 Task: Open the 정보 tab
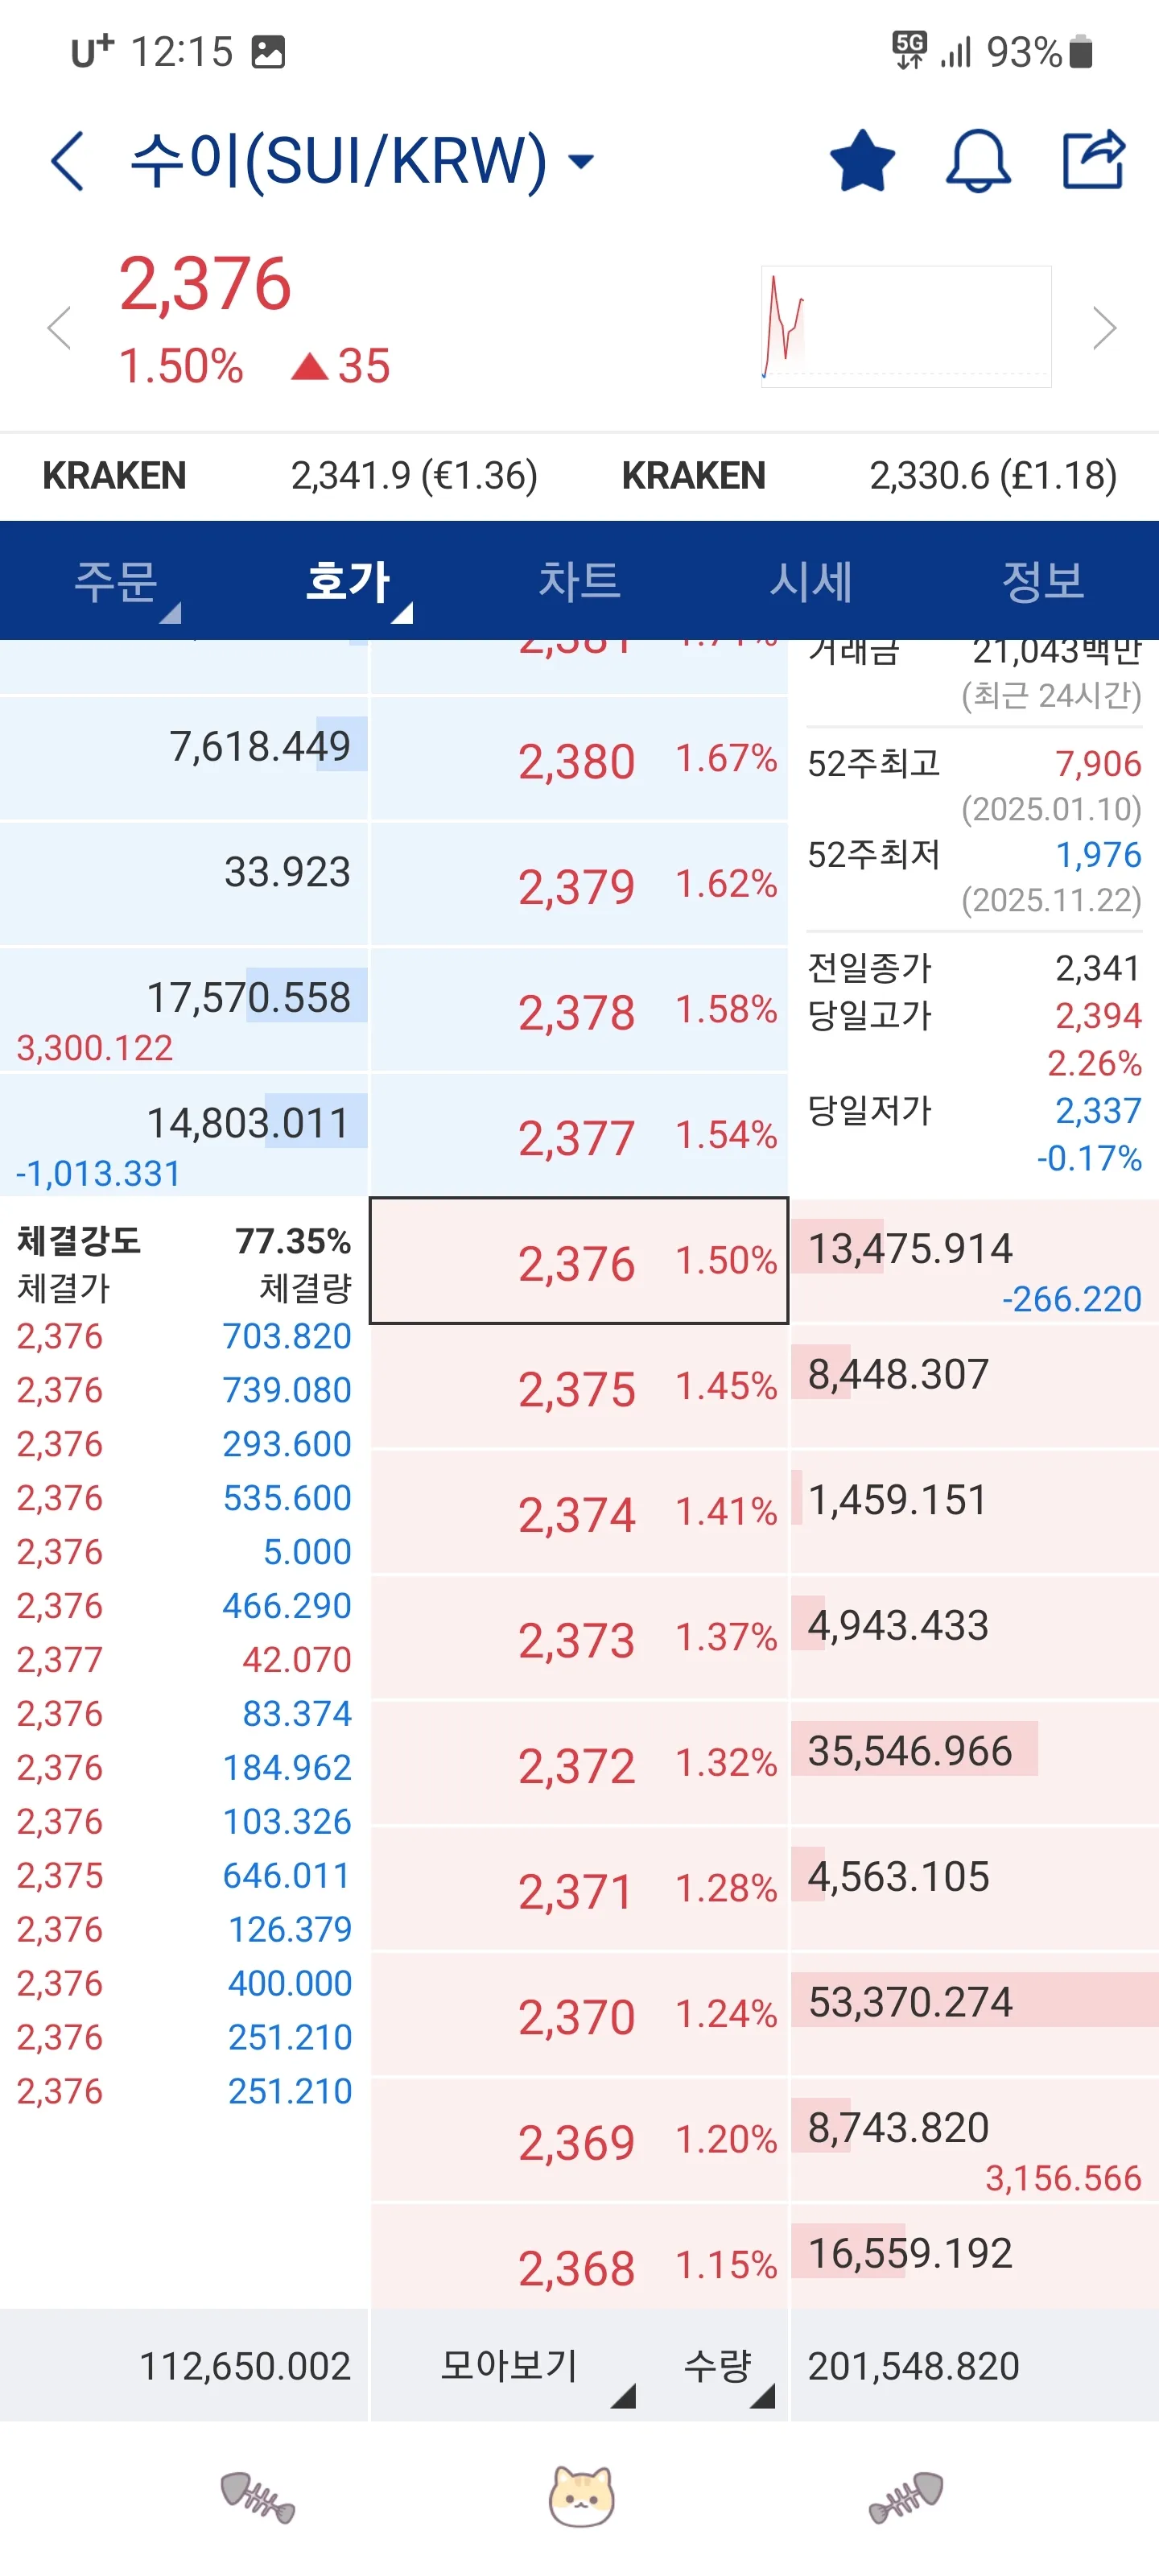click(x=1043, y=581)
